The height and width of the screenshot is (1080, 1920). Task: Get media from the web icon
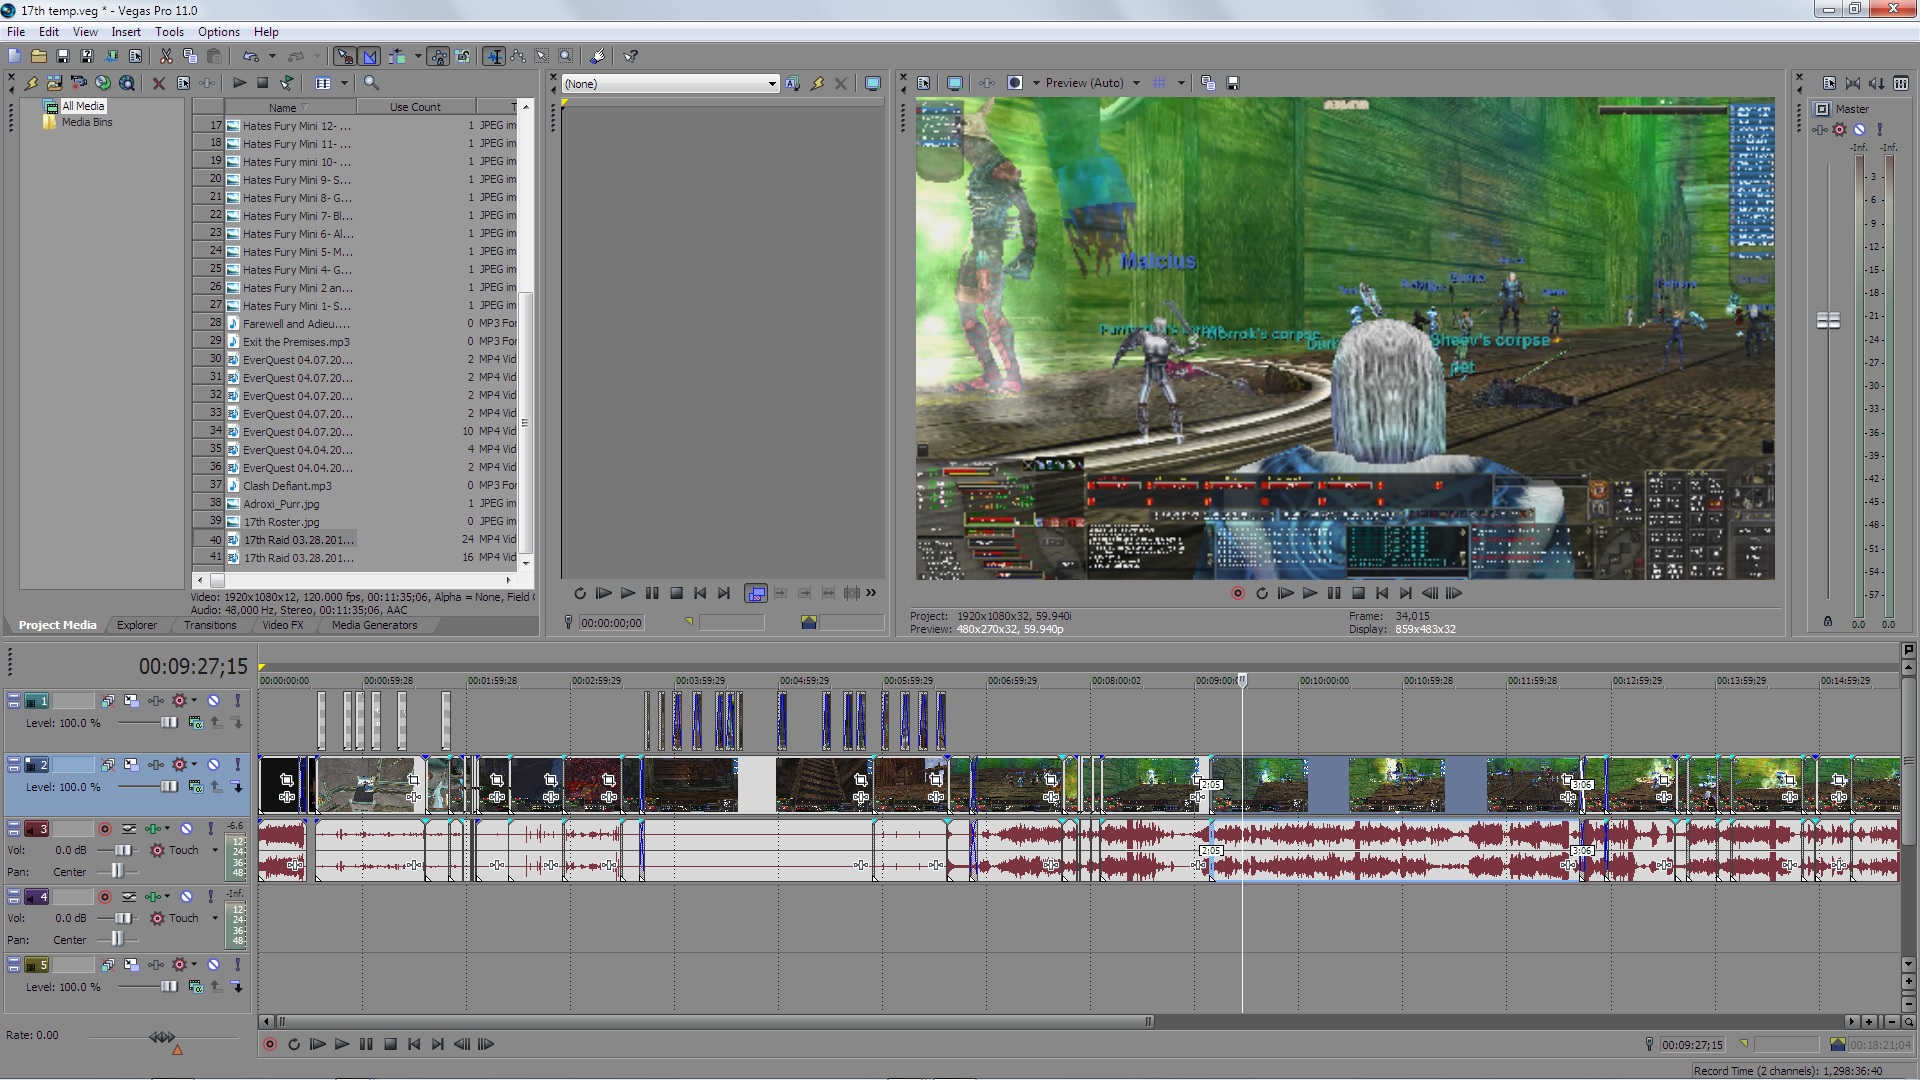coord(127,83)
